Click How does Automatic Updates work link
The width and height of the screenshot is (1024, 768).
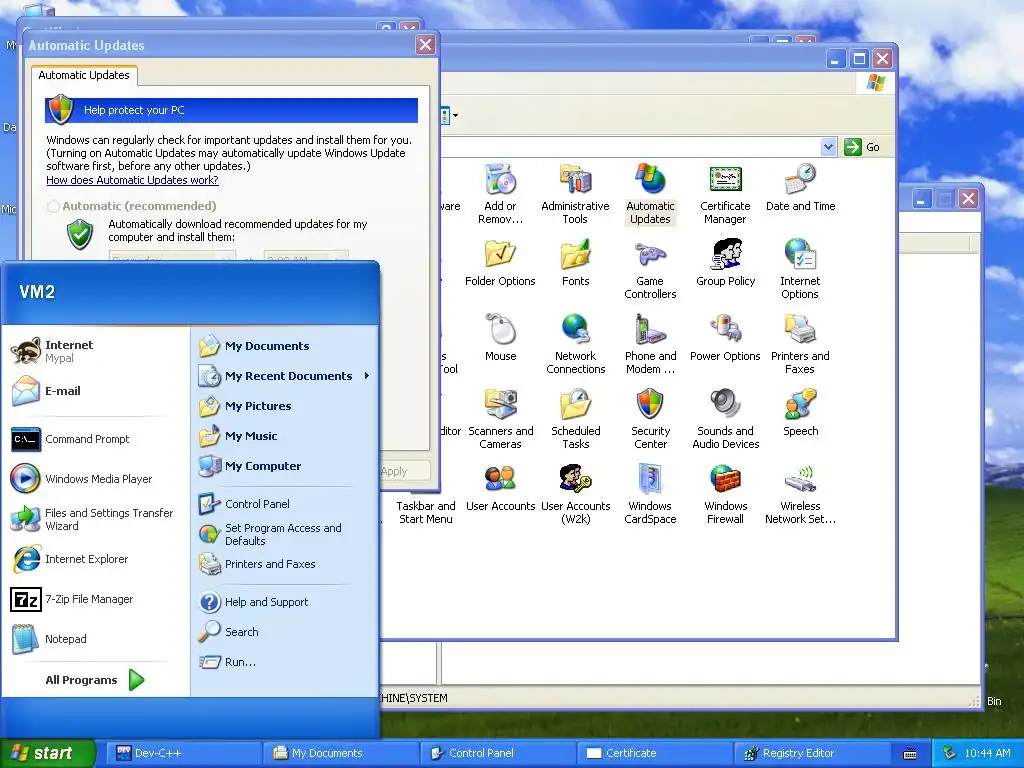[132, 180]
